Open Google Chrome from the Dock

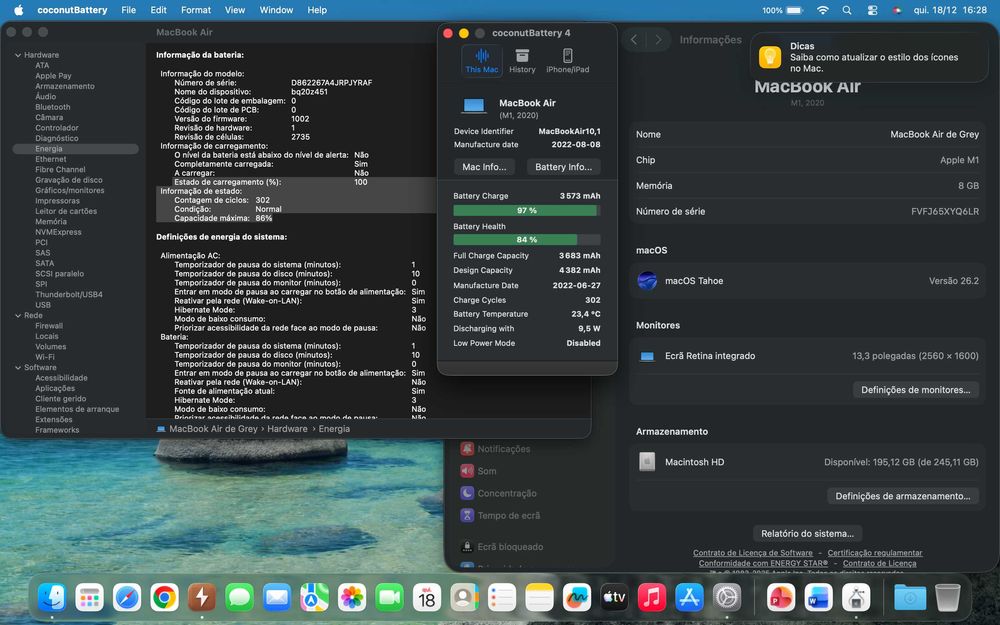coord(165,598)
